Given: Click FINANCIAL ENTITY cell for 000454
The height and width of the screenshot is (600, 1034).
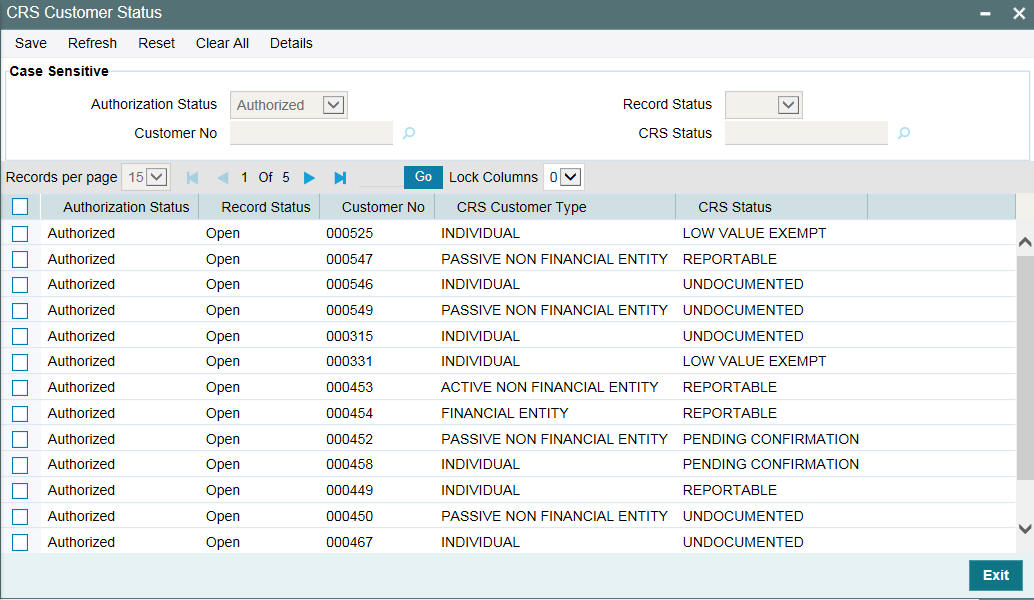Looking at the screenshot, I should coord(504,413).
